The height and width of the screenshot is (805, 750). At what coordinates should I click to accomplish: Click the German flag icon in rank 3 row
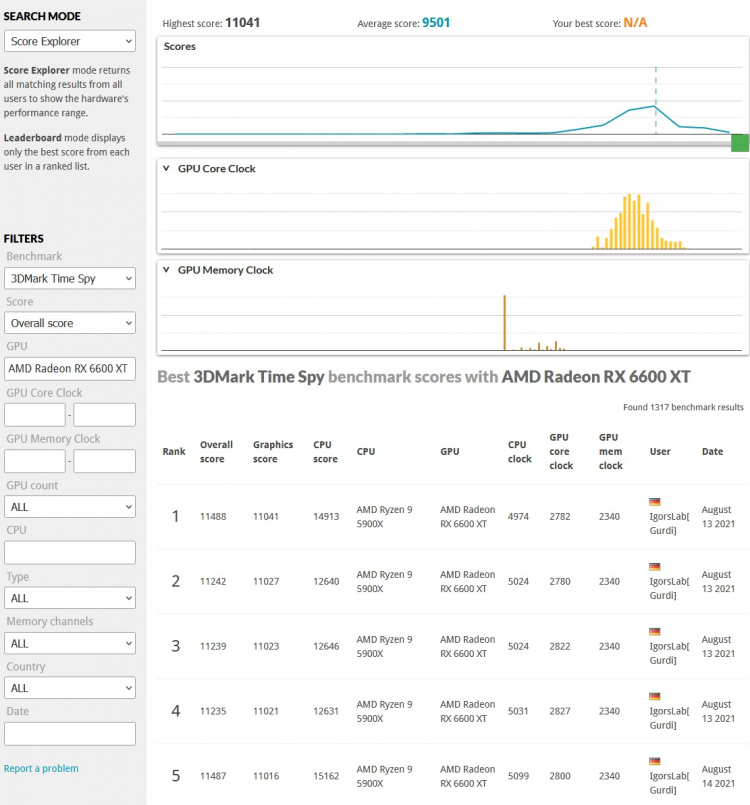pyautogui.click(x=655, y=631)
